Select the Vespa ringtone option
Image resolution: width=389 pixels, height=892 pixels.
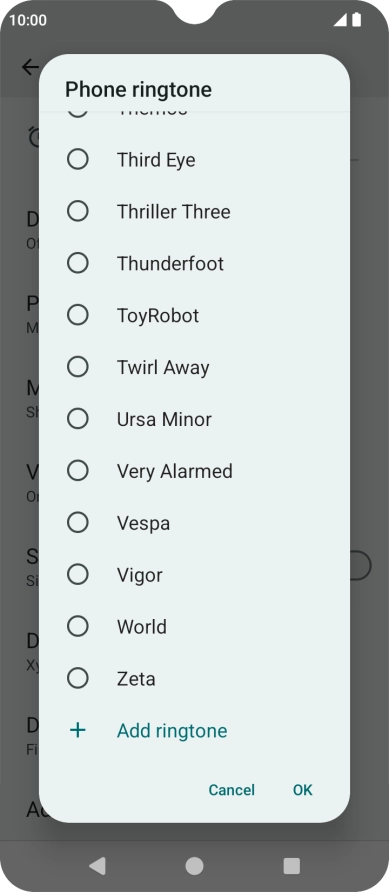tap(194, 522)
